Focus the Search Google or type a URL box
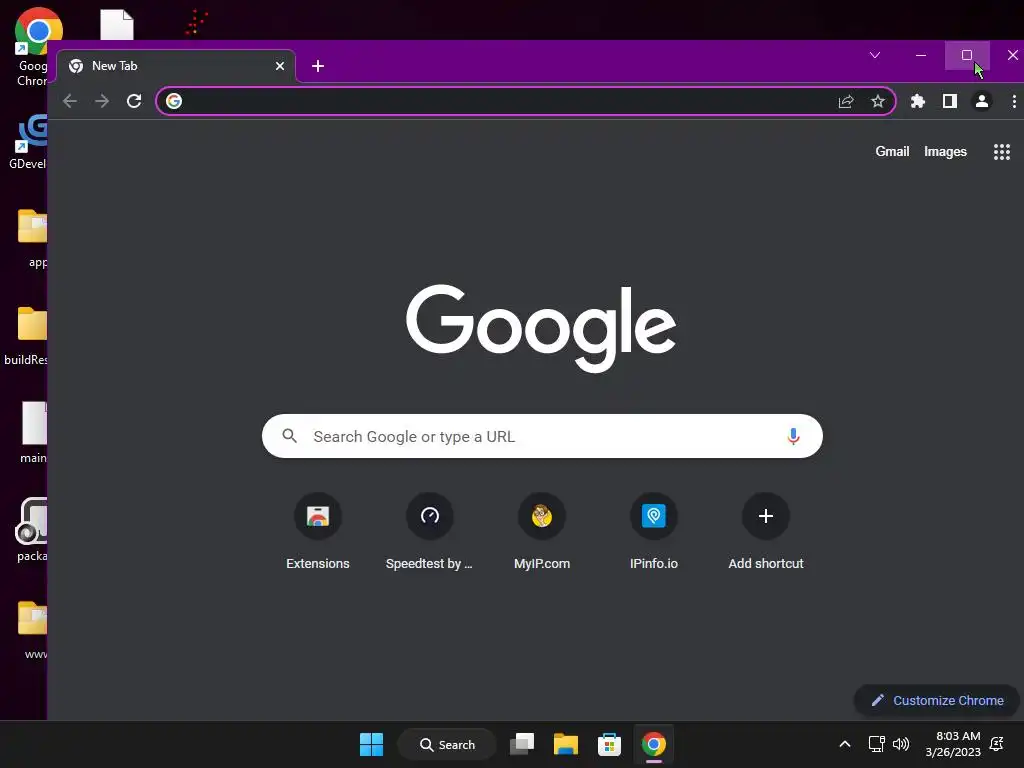Image resolution: width=1024 pixels, height=768 pixels. pos(542,436)
